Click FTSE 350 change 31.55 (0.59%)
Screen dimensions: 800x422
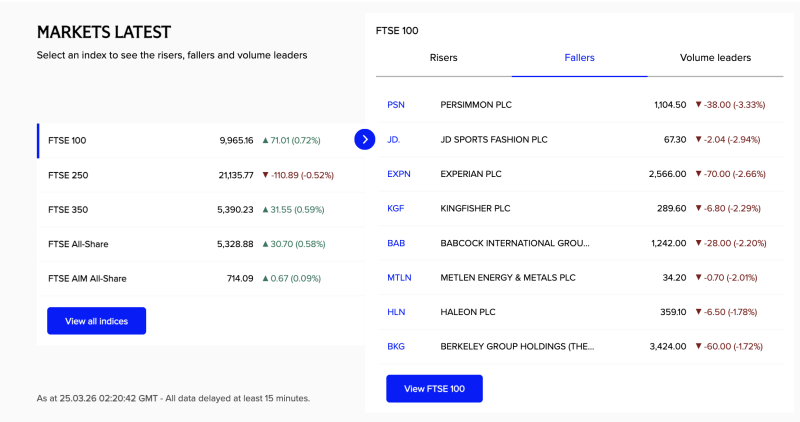(293, 210)
